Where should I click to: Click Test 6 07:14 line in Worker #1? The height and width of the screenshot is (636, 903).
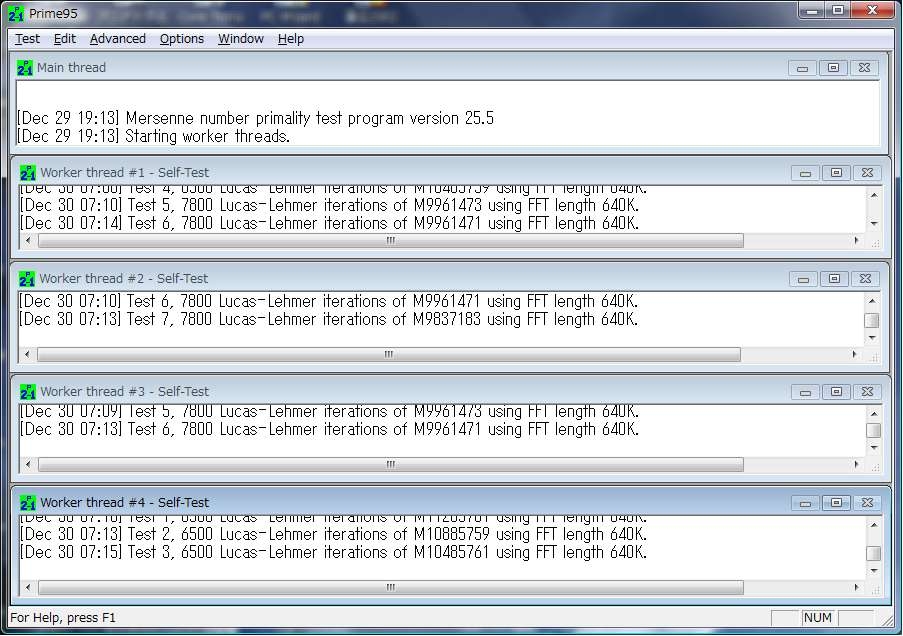329,224
